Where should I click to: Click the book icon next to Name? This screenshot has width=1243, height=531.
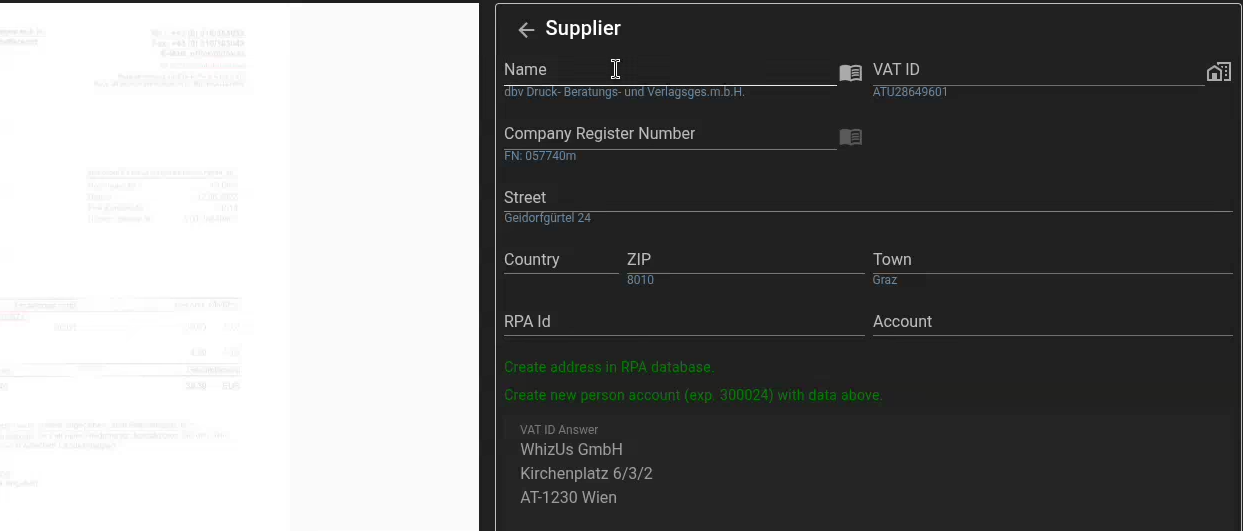[850, 73]
